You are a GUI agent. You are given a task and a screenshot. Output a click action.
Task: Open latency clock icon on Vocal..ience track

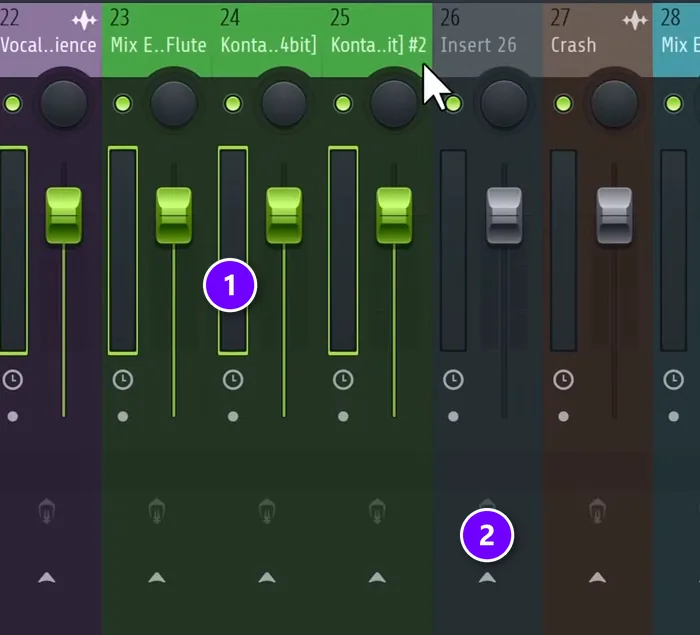tap(12, 380)
